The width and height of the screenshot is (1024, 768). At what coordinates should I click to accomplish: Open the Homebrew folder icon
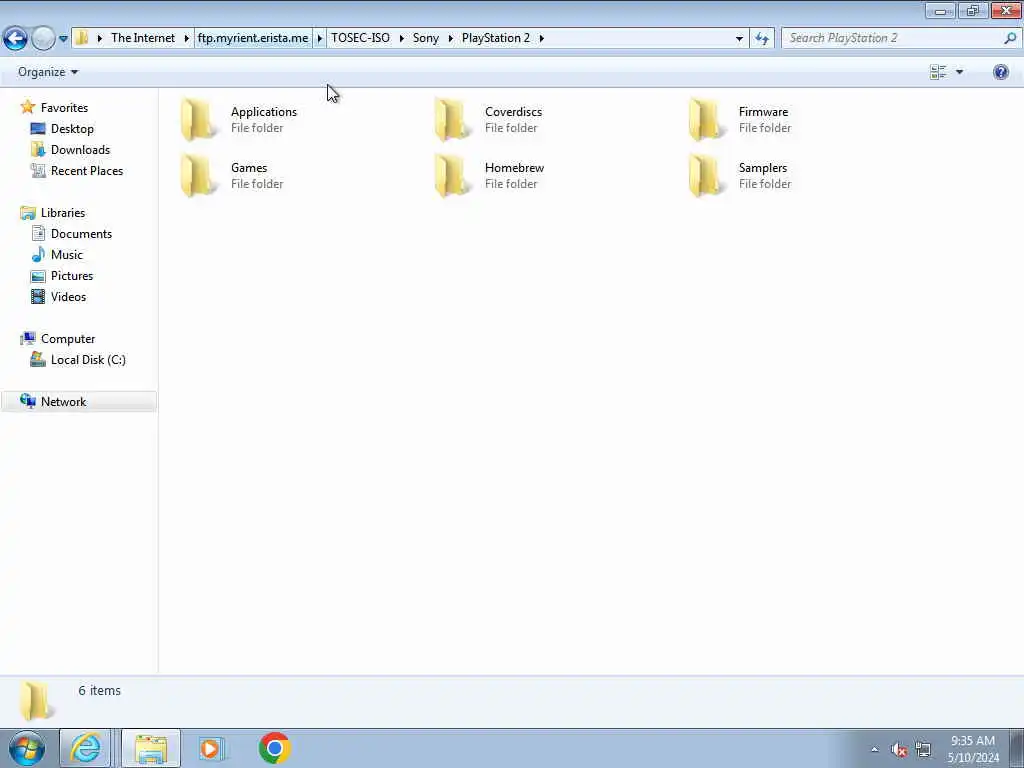point(452,176)
